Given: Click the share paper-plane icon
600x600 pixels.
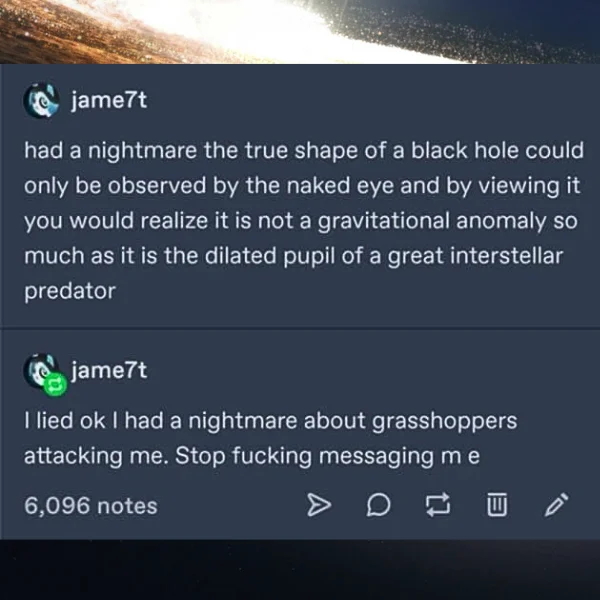Looking at the screenshot, I should [319, 505].
